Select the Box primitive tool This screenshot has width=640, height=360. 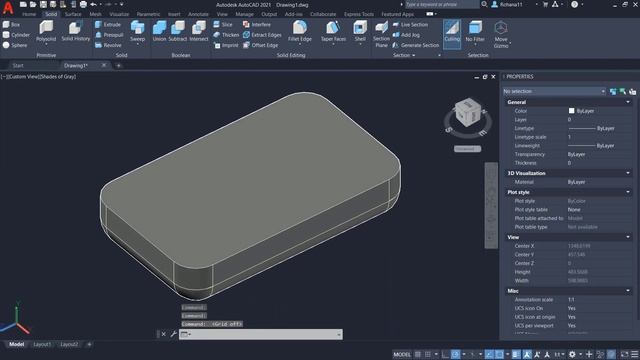pyautogui.click(x=11, y=24)
